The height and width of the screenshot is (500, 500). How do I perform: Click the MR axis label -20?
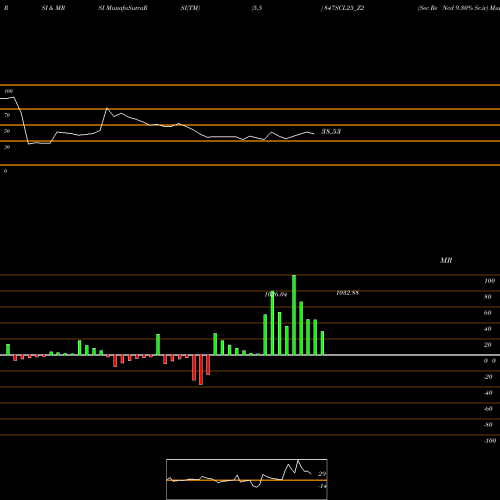pyautogui.click(x=488, y=377)
